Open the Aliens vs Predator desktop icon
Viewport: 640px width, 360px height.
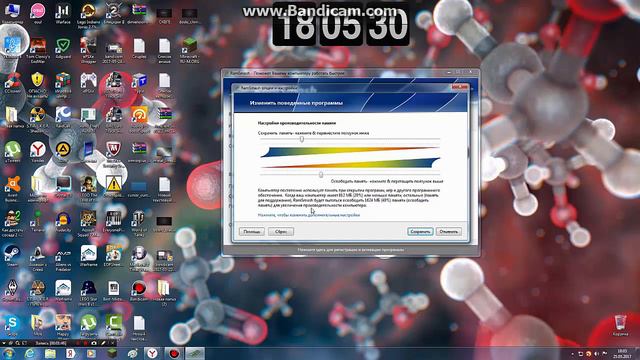coord(62,258)
